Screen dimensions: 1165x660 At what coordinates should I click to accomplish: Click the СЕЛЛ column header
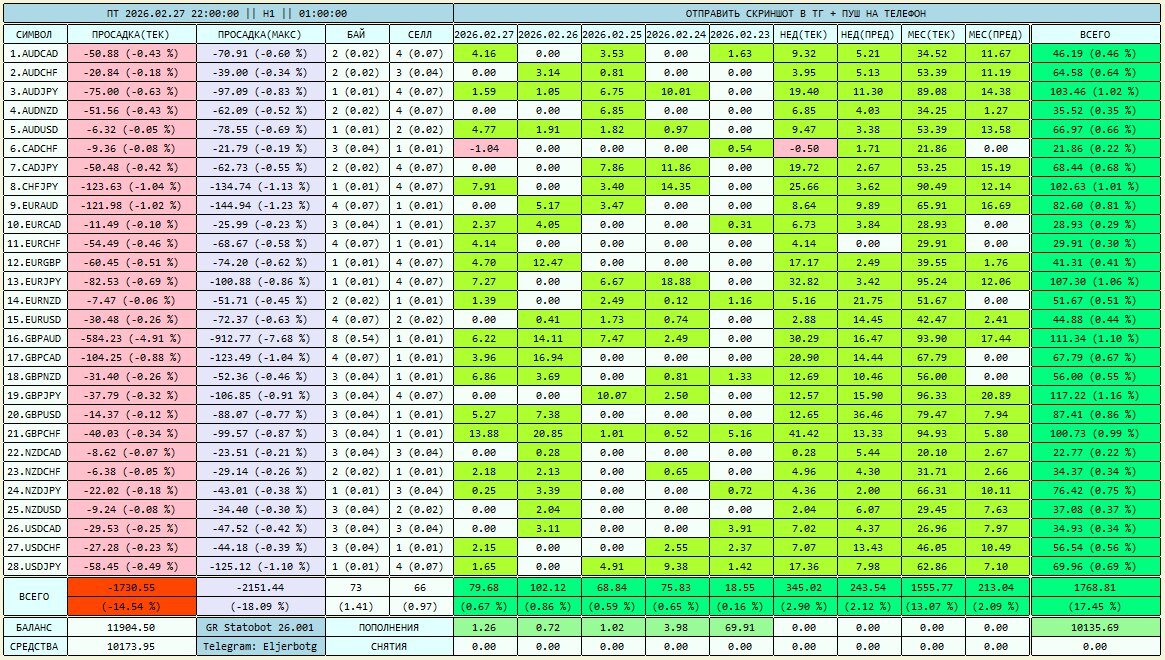[421, 34]
